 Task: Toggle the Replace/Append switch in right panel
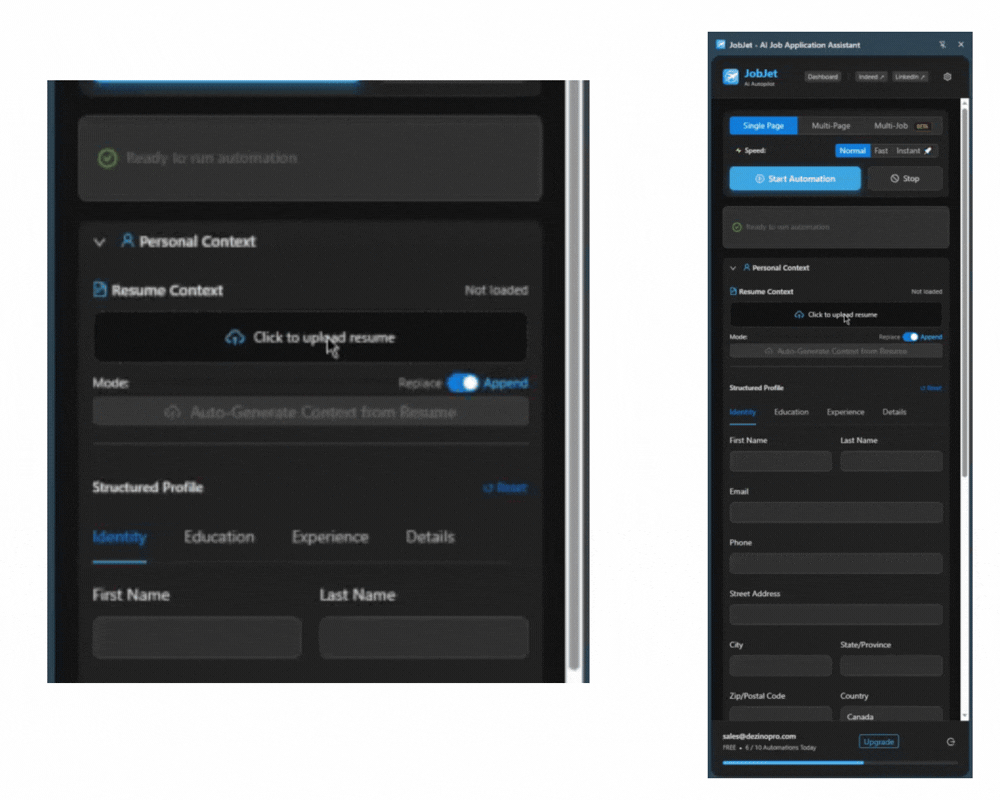pos(910,337)
